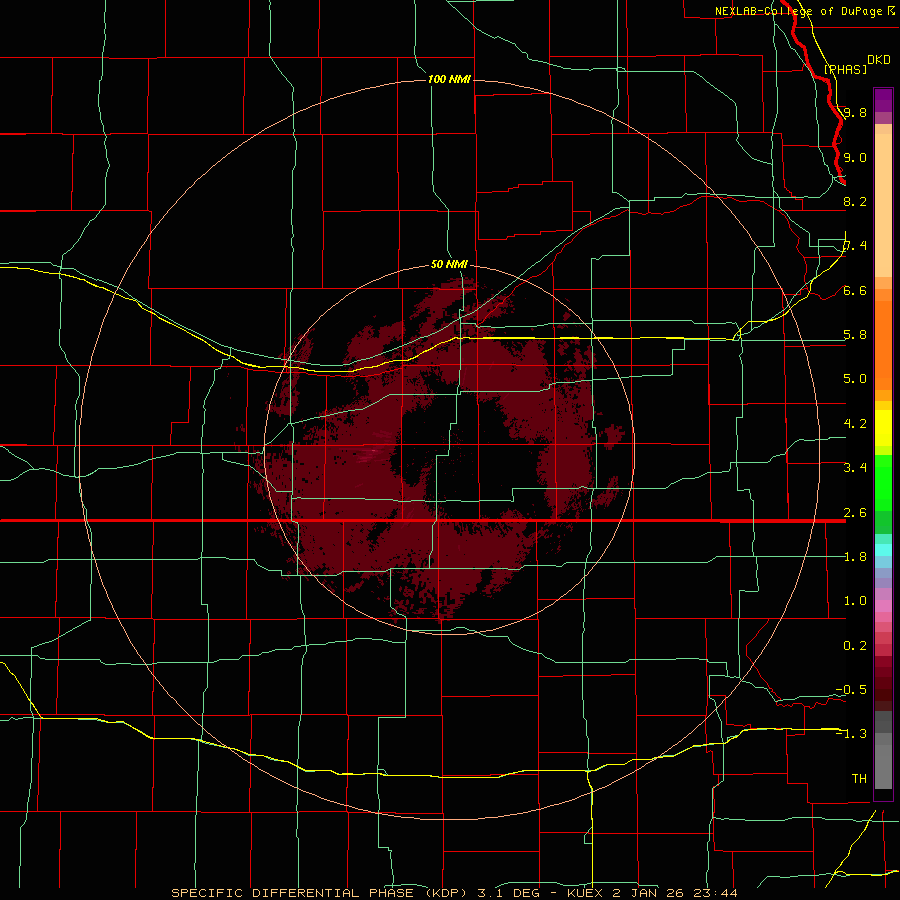Click the pink high-KDP spot in the radar echo
Image resolution: width=900 pixels, height=900 pixels.
tap(374, 451)
